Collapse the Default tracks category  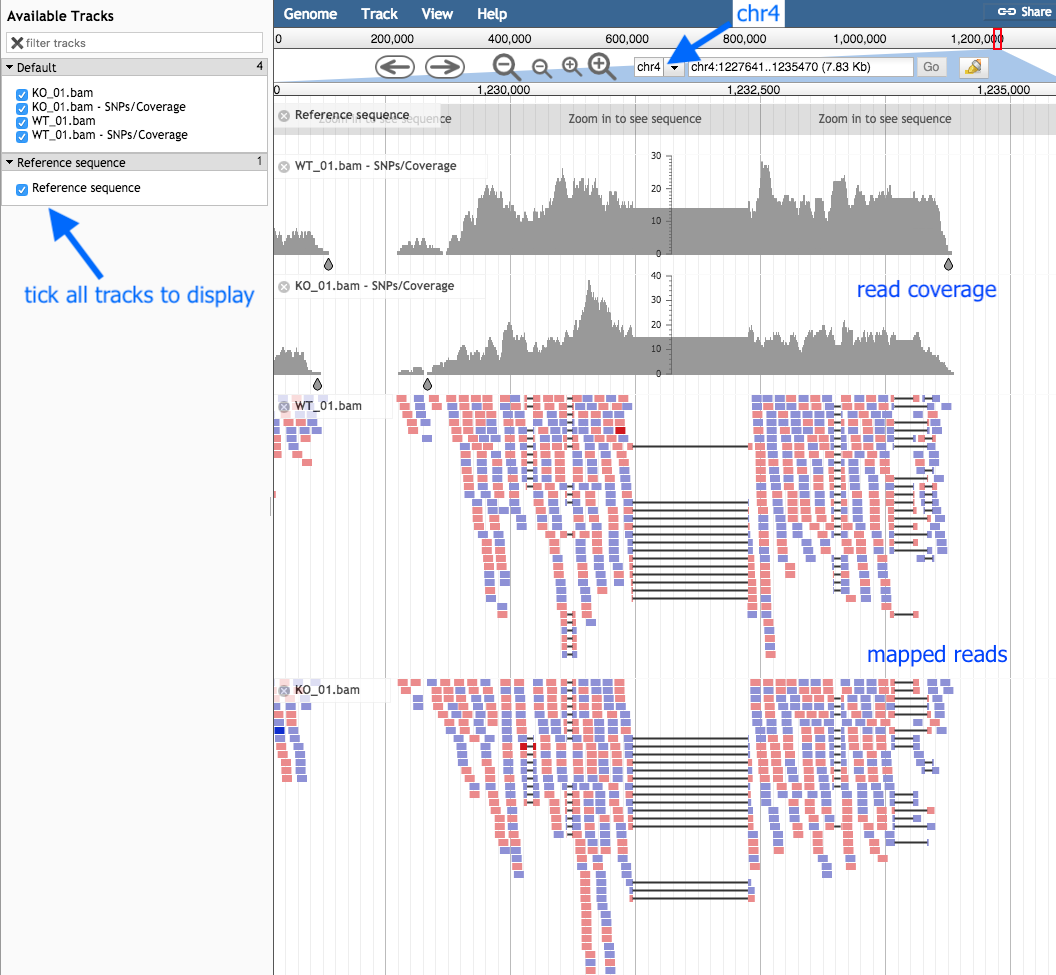10,67
